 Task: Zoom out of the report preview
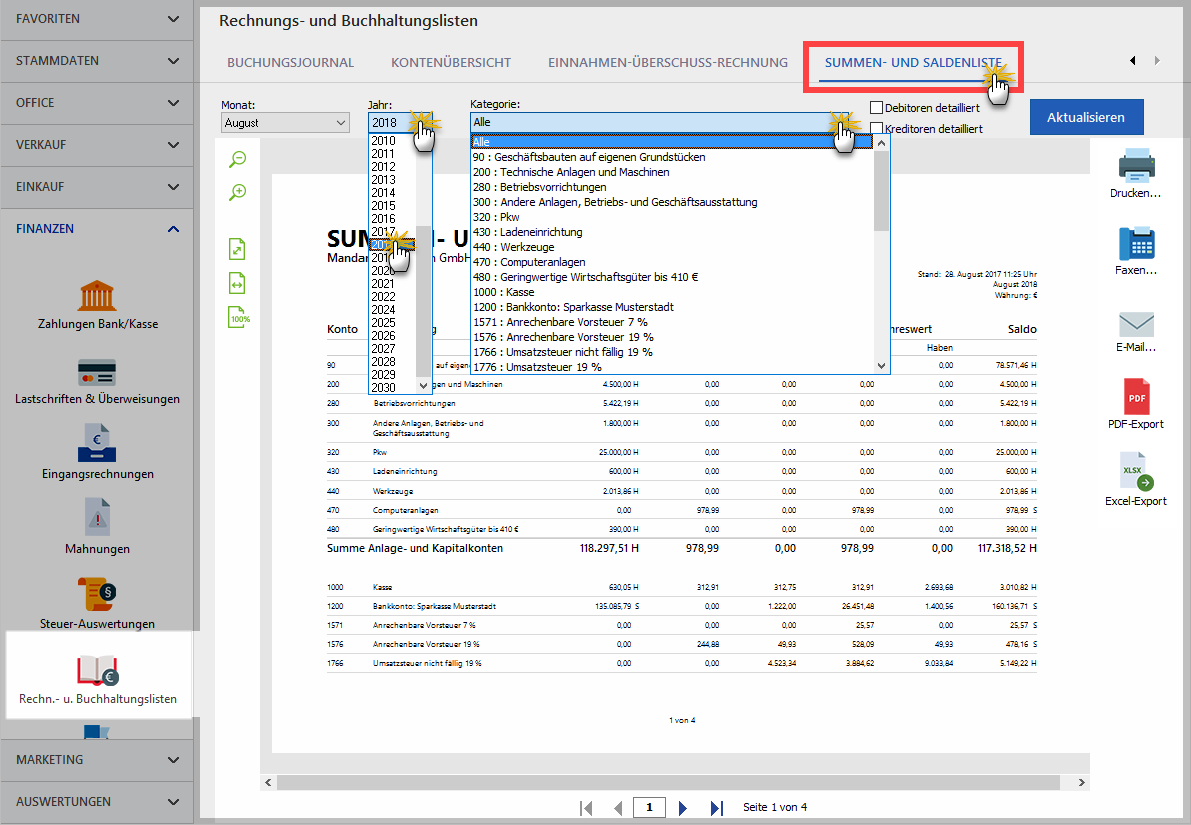(x=238, y=159)
